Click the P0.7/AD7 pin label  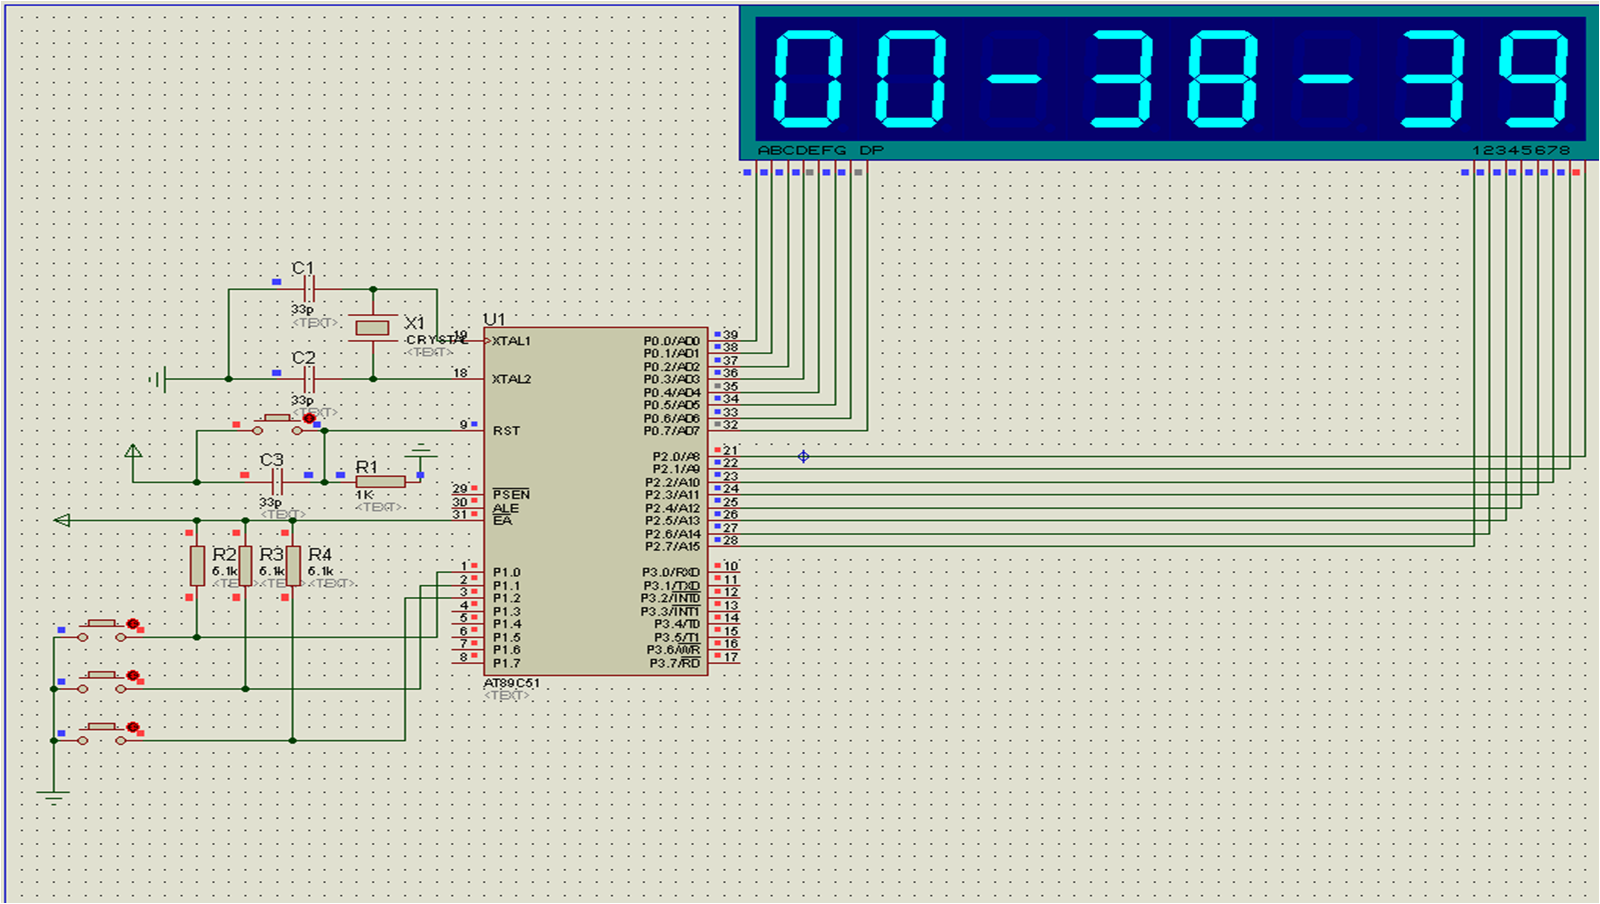tap(671, 431)
